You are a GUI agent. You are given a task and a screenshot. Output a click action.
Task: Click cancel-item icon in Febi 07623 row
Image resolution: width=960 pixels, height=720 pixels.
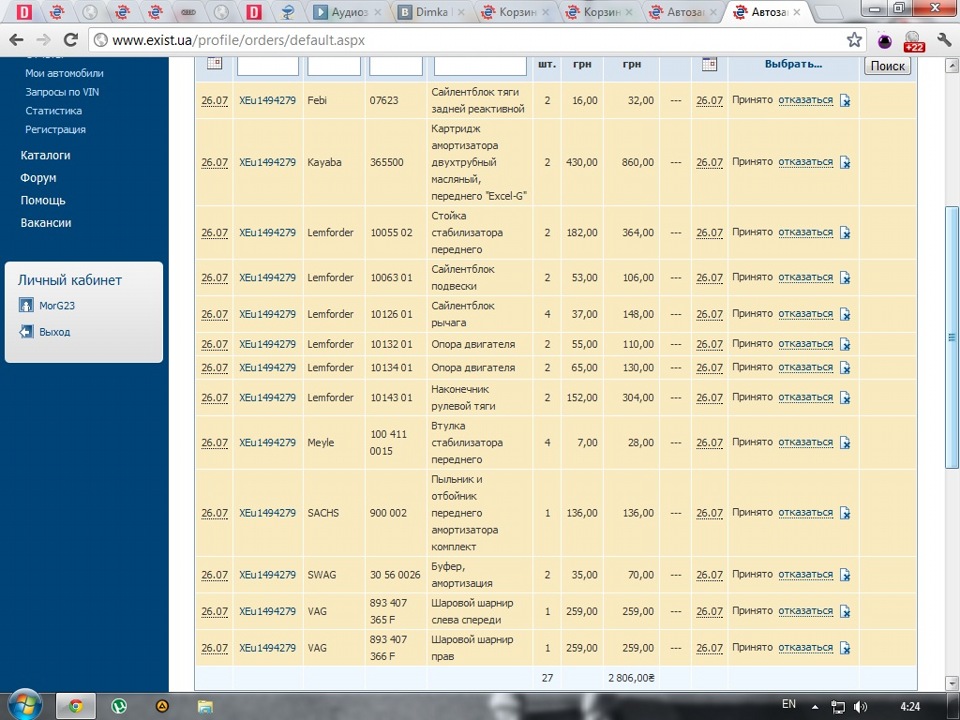pyautogui.click(x=845, y=100)
